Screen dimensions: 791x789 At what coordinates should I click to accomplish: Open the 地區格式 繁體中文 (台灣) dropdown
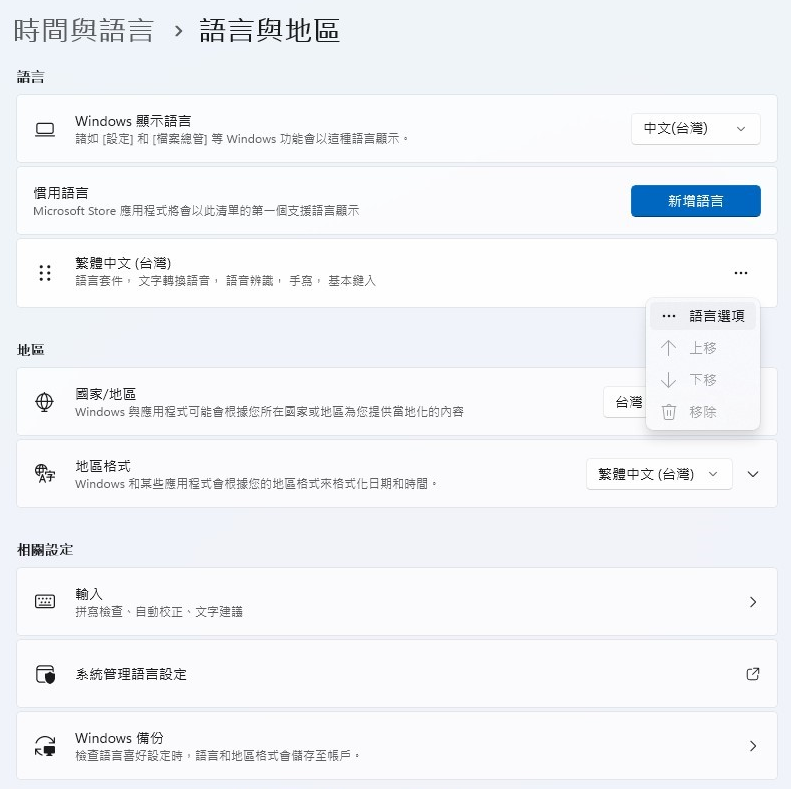(658, 474)
